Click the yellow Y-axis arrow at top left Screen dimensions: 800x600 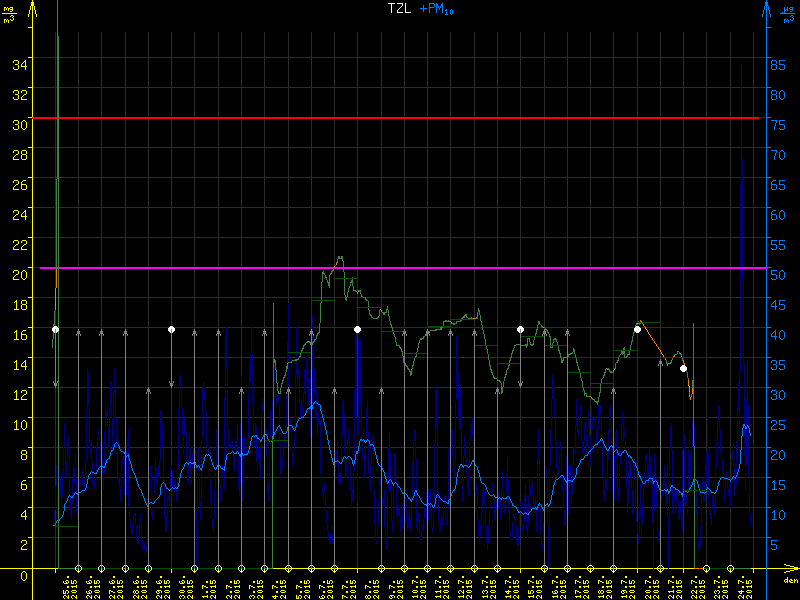32,10
